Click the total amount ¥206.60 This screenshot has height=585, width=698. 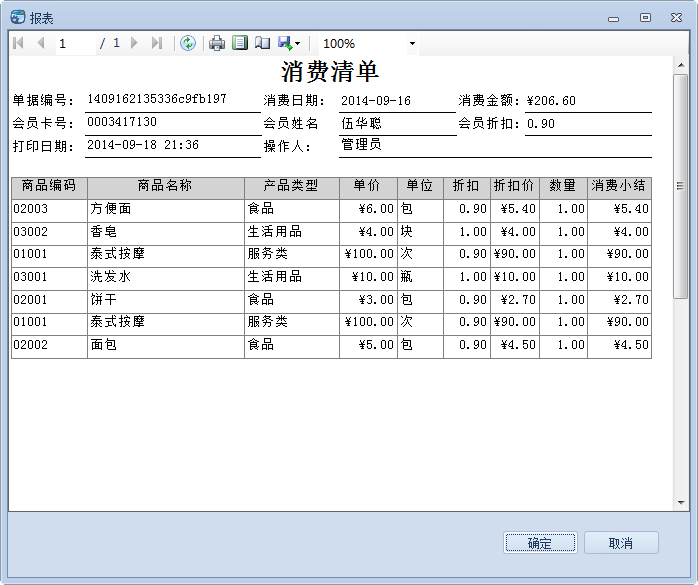551,101
